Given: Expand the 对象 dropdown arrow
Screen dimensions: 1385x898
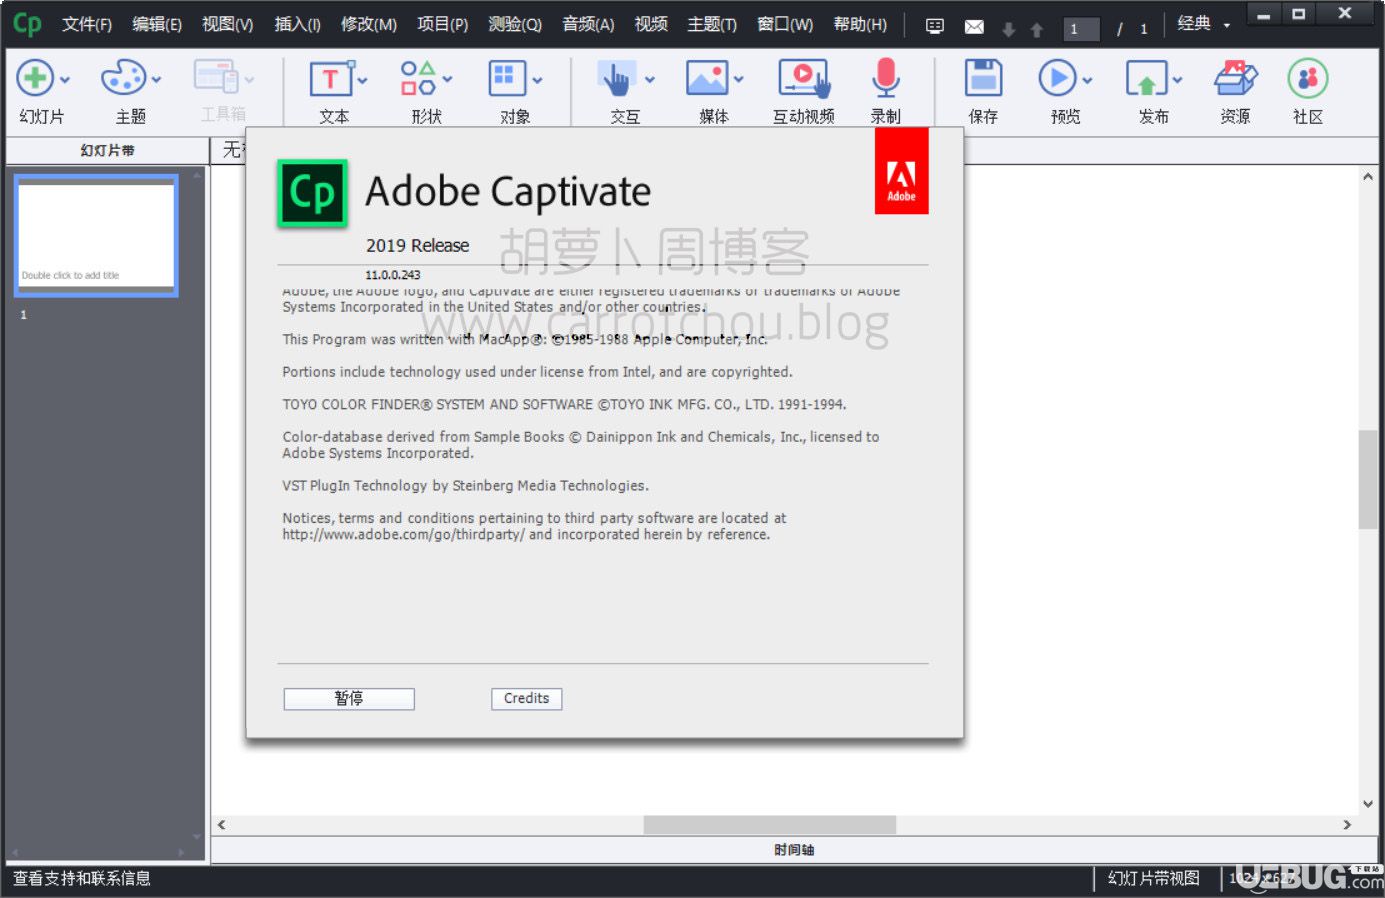Looking at the screenshot, I should (x=537, y=80).
